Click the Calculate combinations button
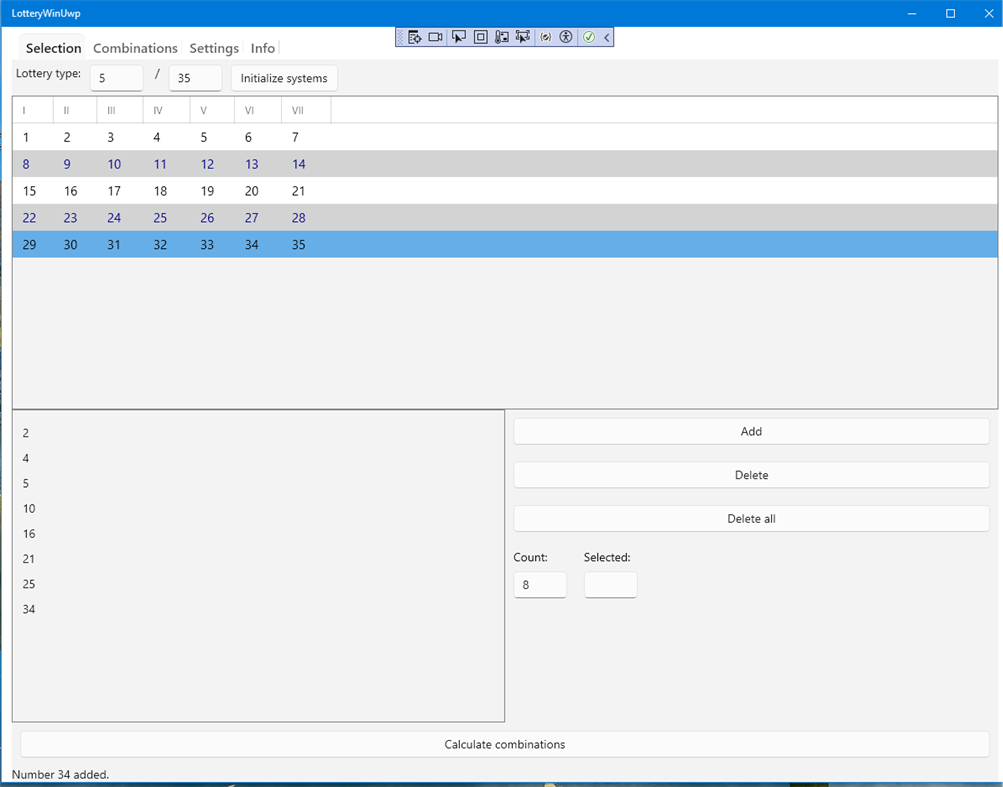Image resolution: width=1003 pixels, height=787 pixels. (504, 744)
